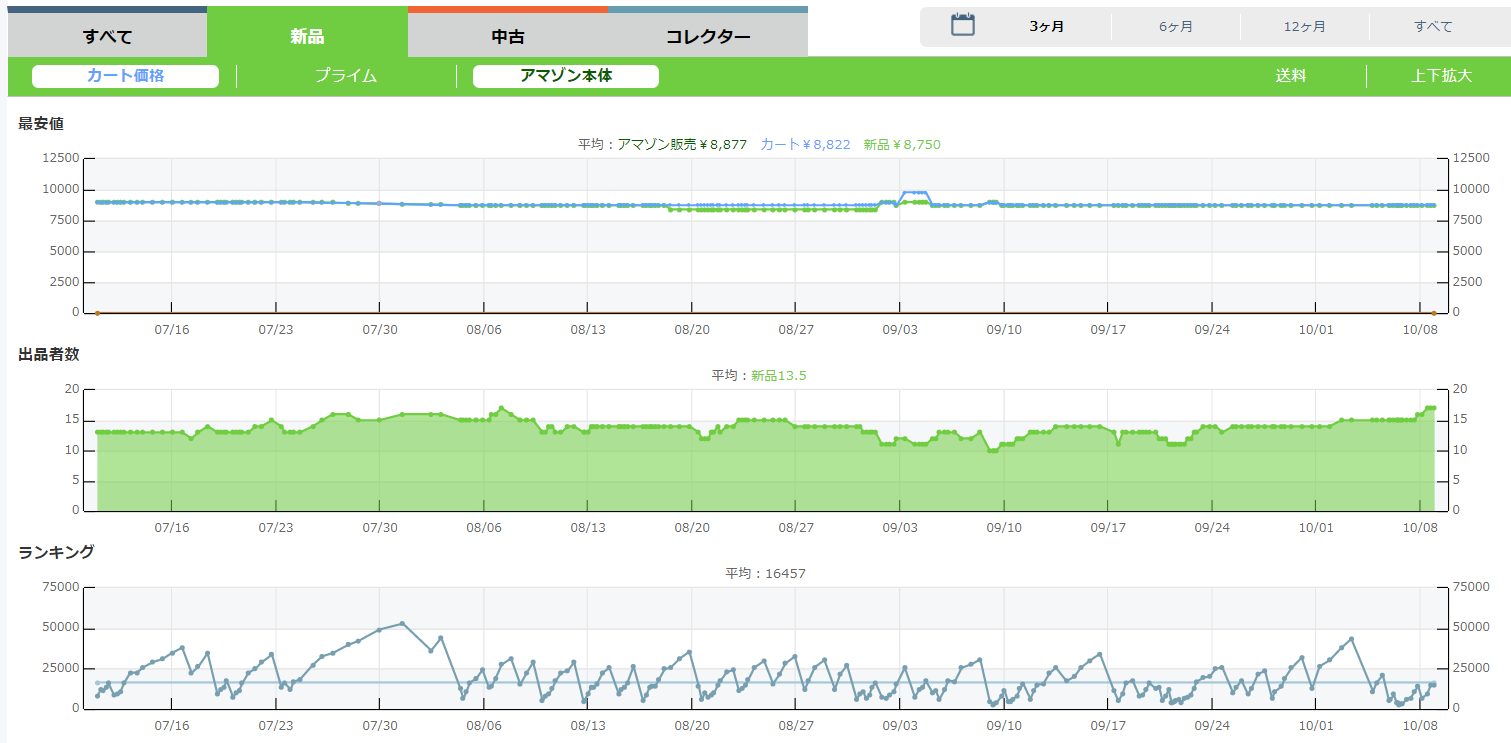Click the calendar icon beside period options
The image size is (1511, 743).
point(962,25)
